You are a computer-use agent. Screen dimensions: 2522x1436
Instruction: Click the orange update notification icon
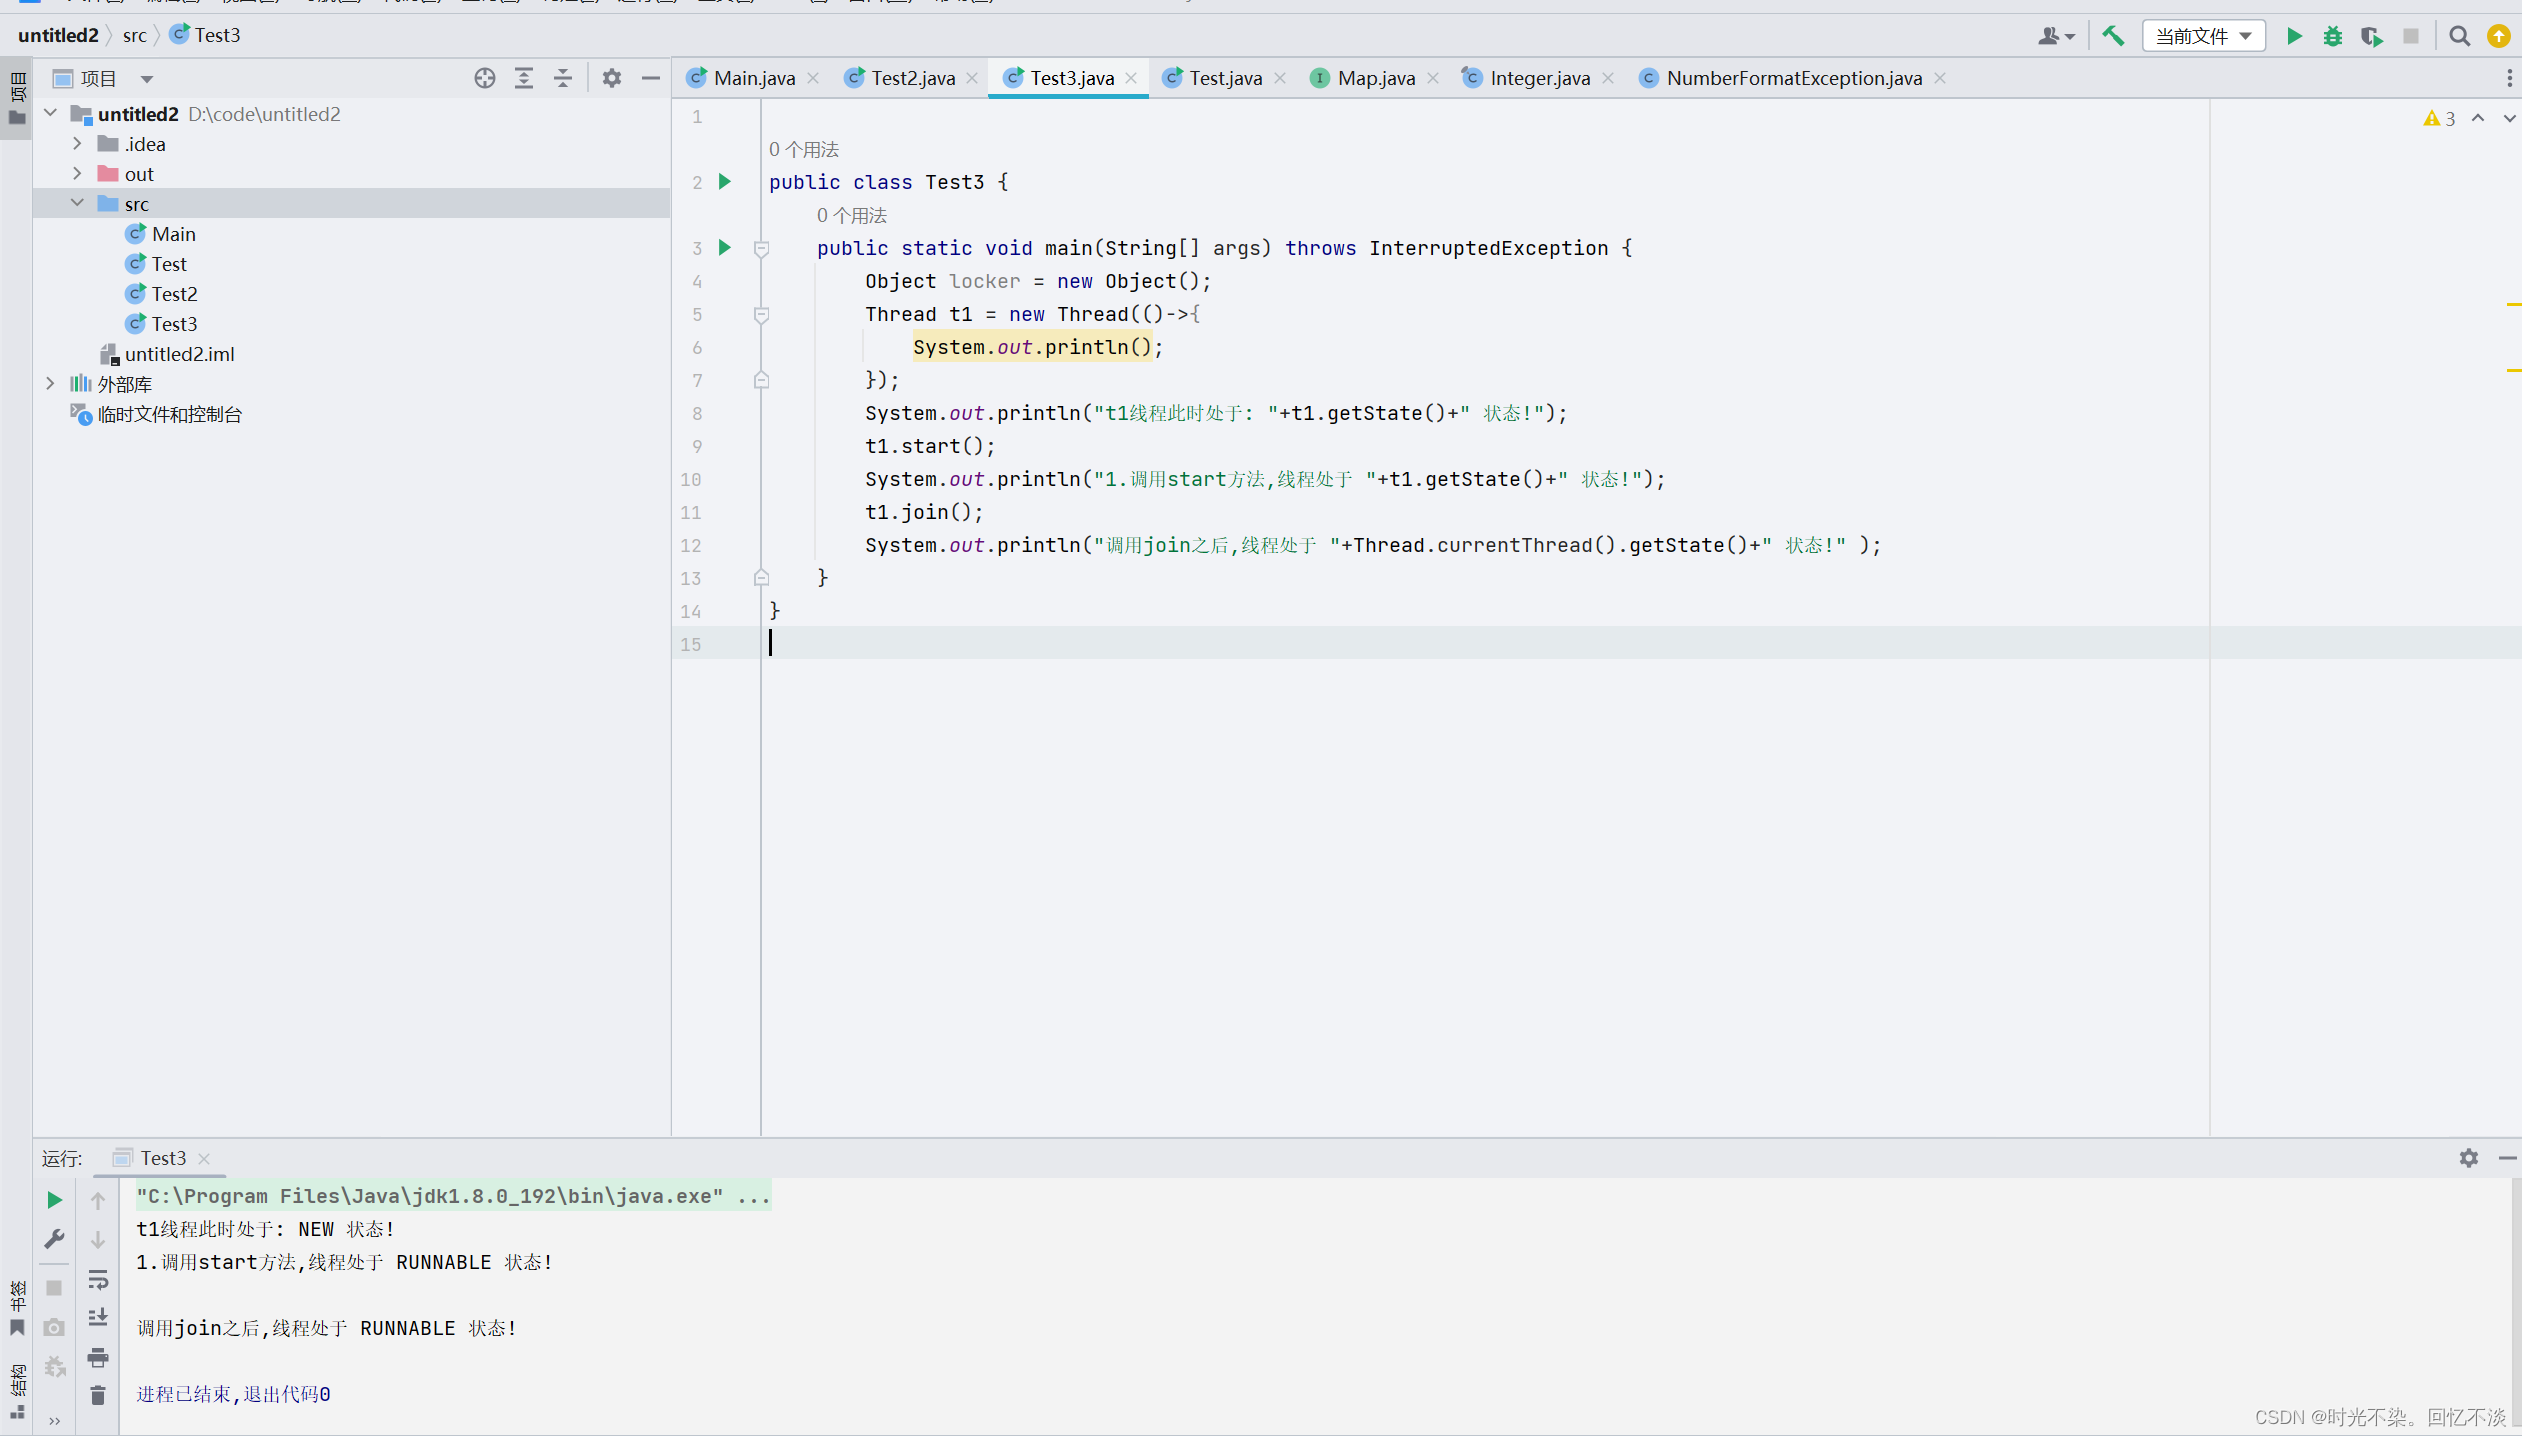coord(2498,36)
